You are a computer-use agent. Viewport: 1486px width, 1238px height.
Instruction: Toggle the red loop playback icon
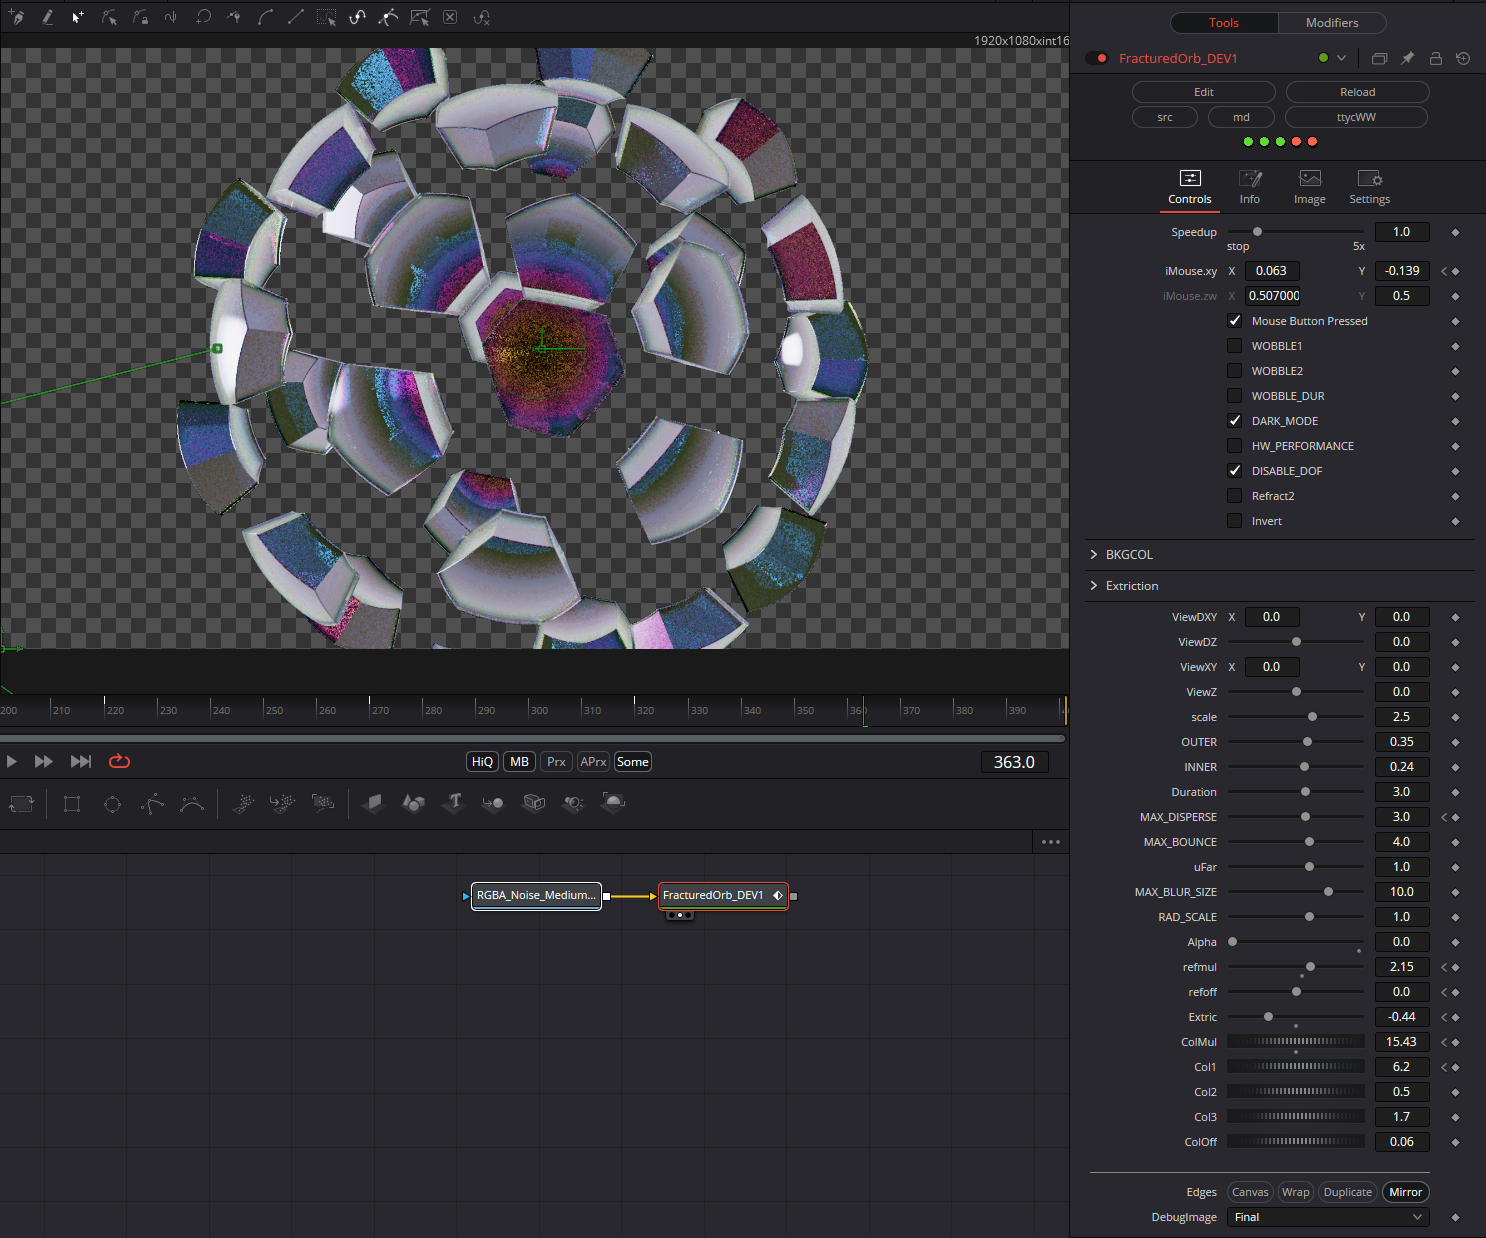click(x=119, y=761)
